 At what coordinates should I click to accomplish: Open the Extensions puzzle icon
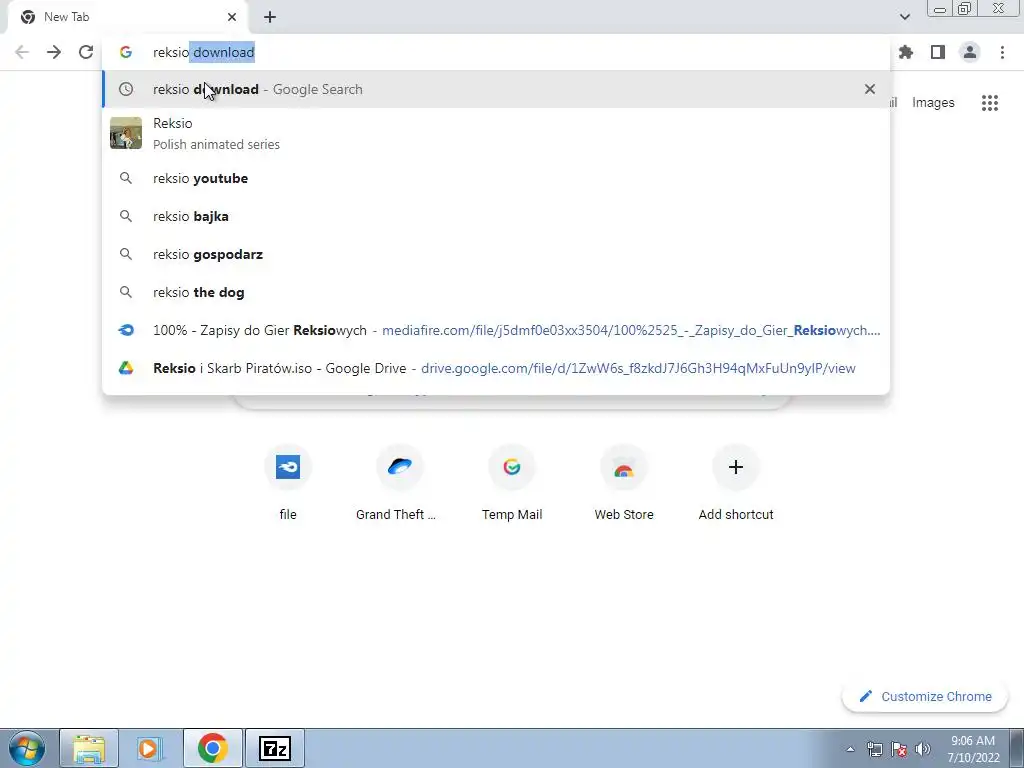pos(906,52)
